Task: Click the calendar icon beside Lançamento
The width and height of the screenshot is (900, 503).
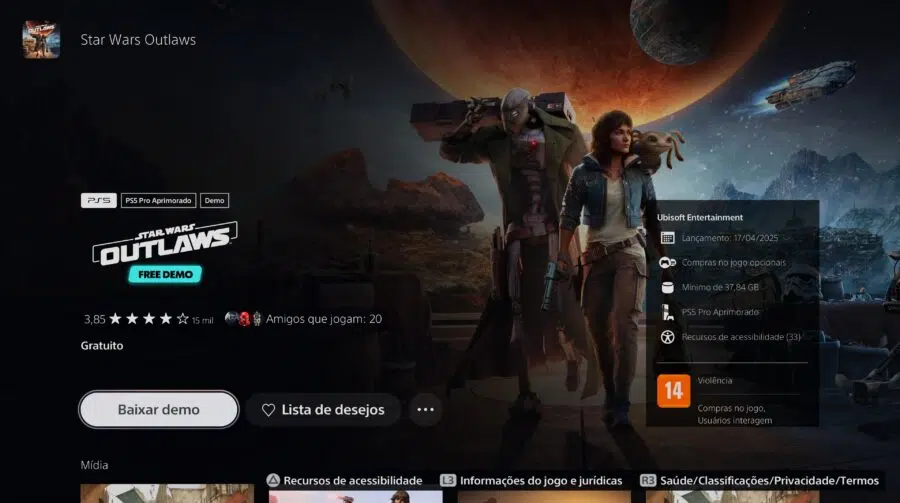Action: click(x=667, y=238)
